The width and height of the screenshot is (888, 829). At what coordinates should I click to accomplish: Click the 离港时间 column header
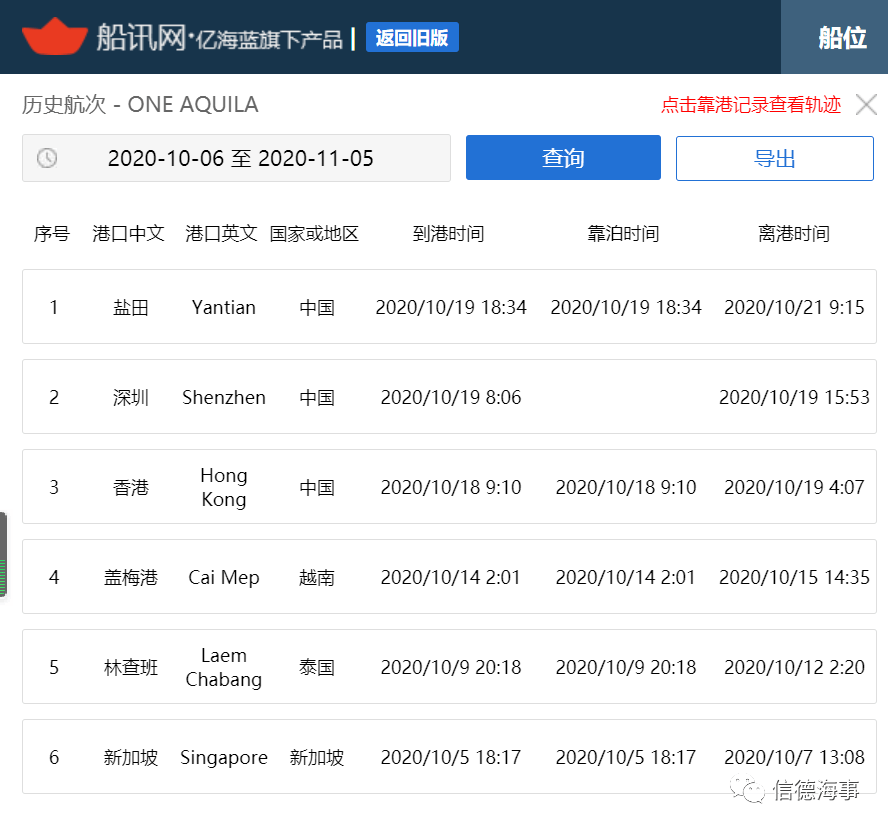point(794,233)
